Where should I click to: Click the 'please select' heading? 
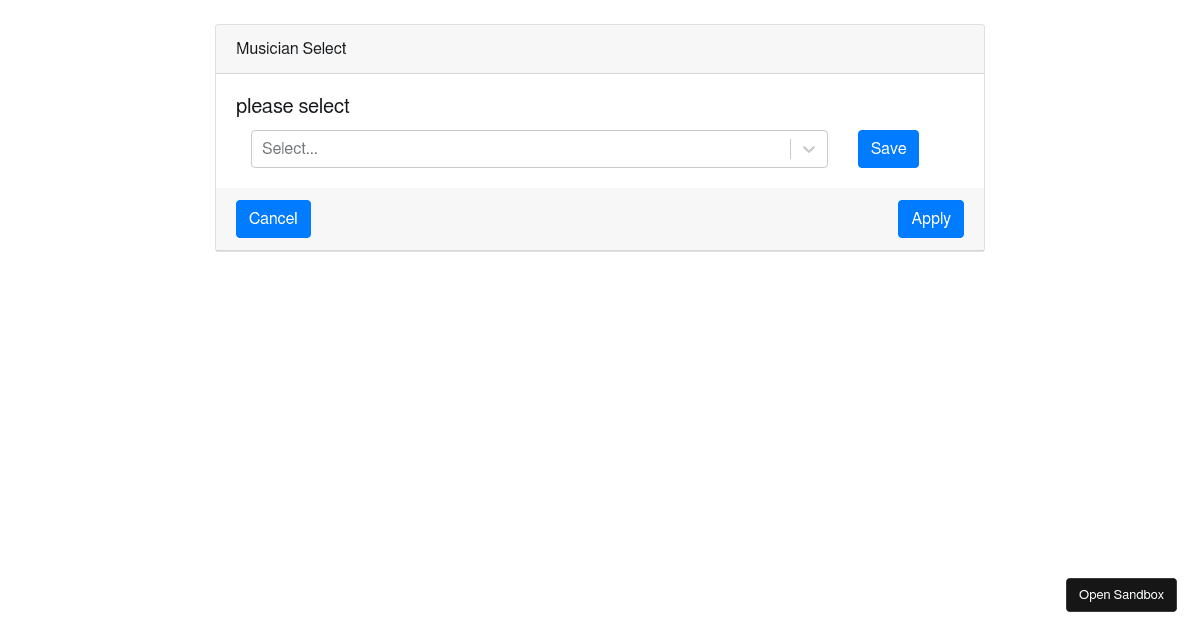[x=292, y=106]
